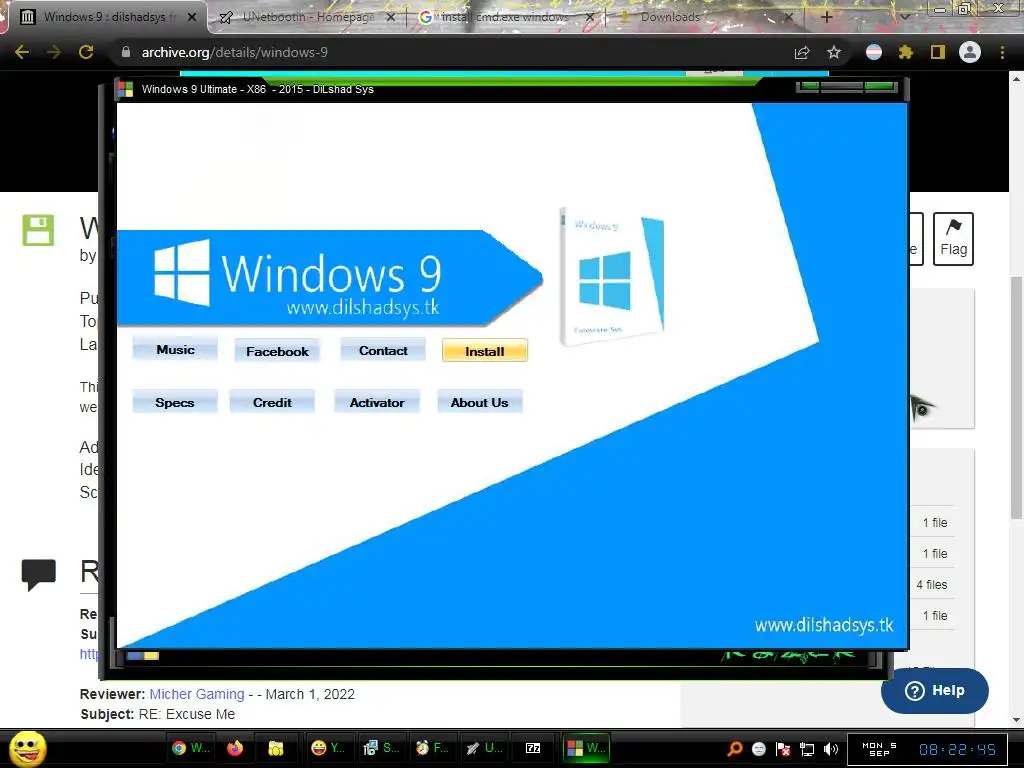Select the 4 files entry in download list
Screen dimensions: 1024x768
[931, 584]
